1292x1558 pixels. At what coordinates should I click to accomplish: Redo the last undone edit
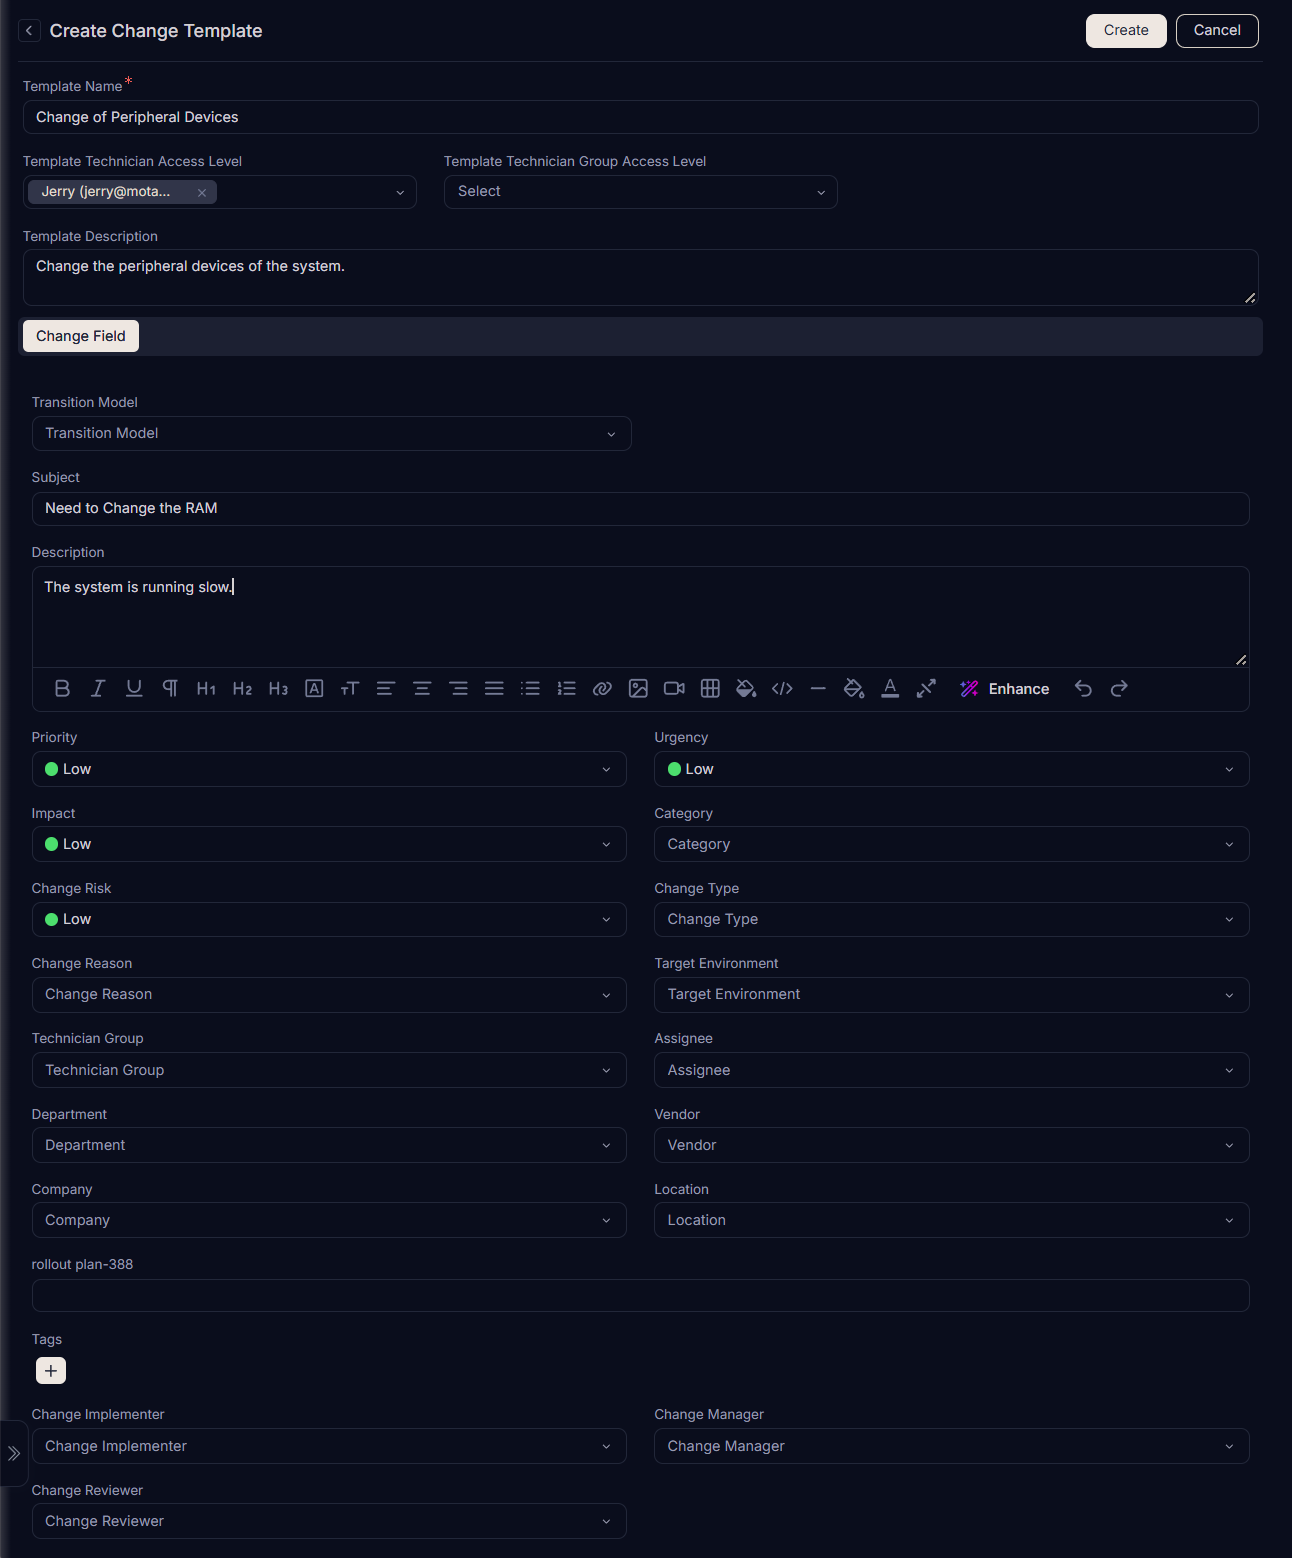(1119, 688)
